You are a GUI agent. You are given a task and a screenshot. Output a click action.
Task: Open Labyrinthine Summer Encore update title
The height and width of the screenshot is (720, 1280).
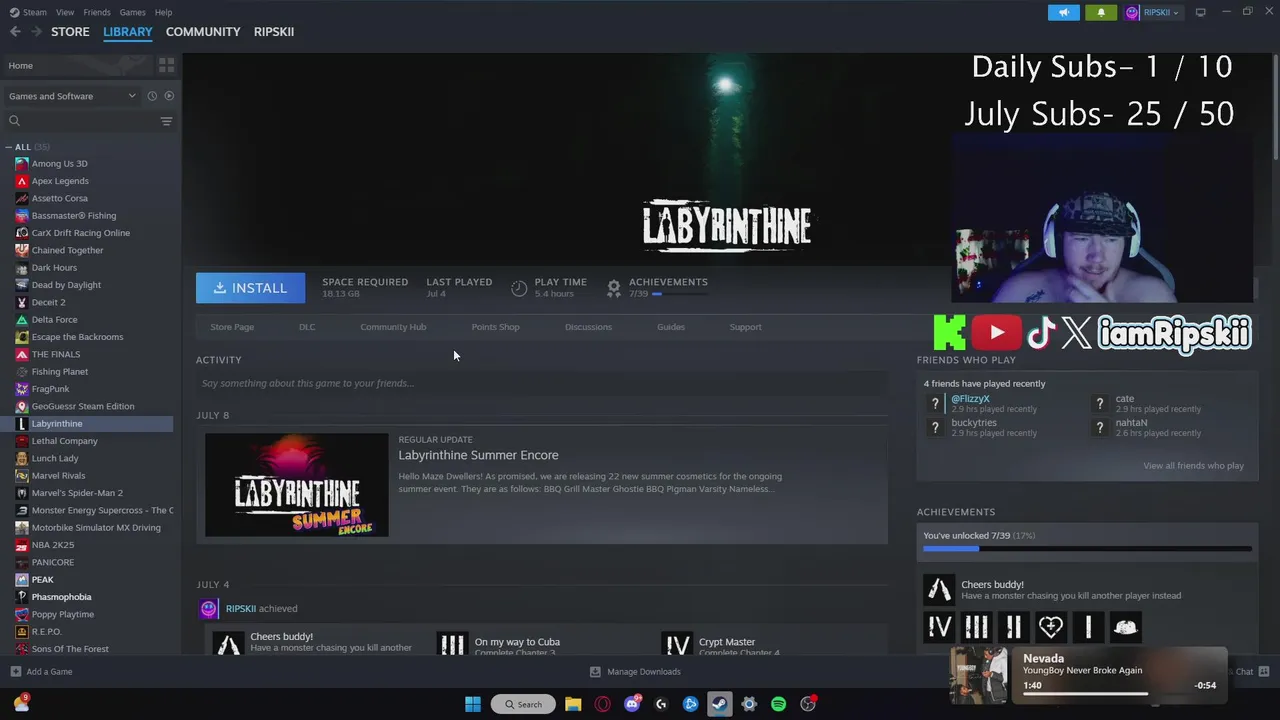click(x=478, y=455)
